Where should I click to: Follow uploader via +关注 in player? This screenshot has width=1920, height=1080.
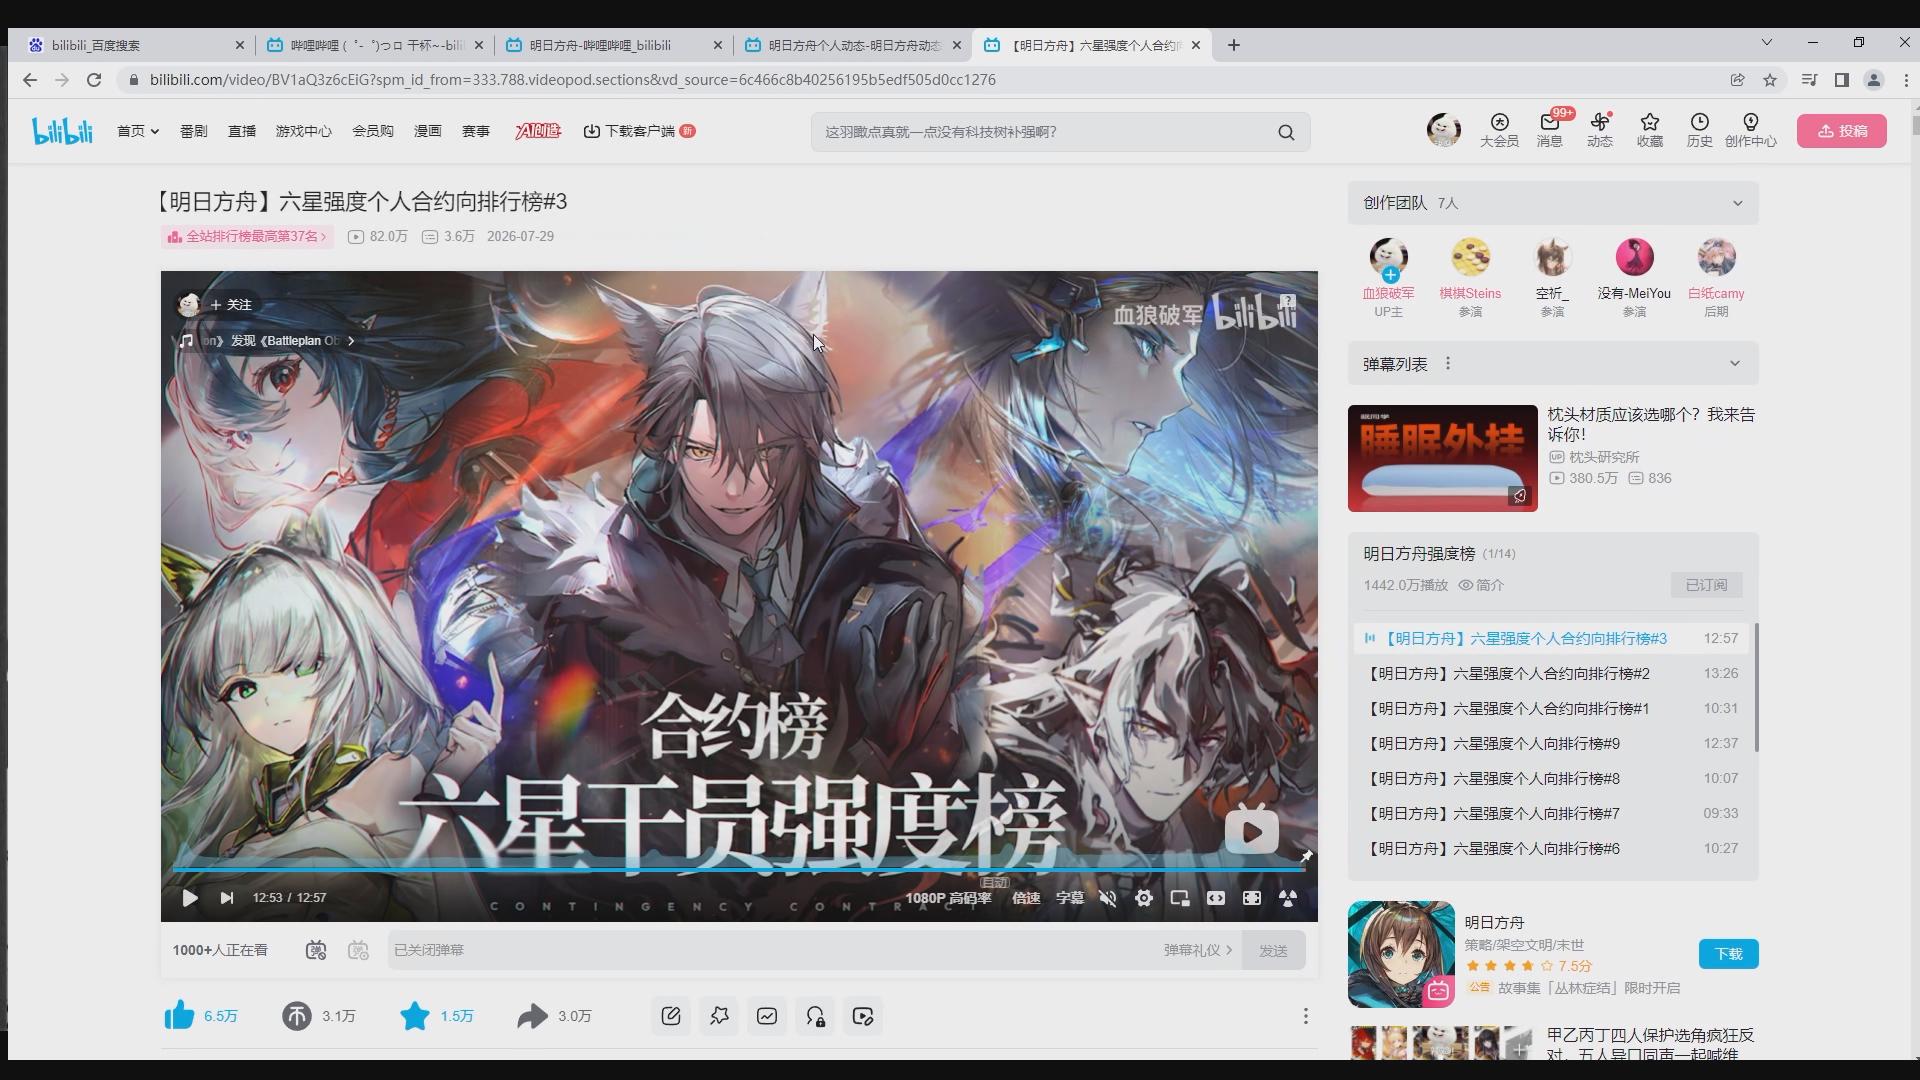coord(231,305)
